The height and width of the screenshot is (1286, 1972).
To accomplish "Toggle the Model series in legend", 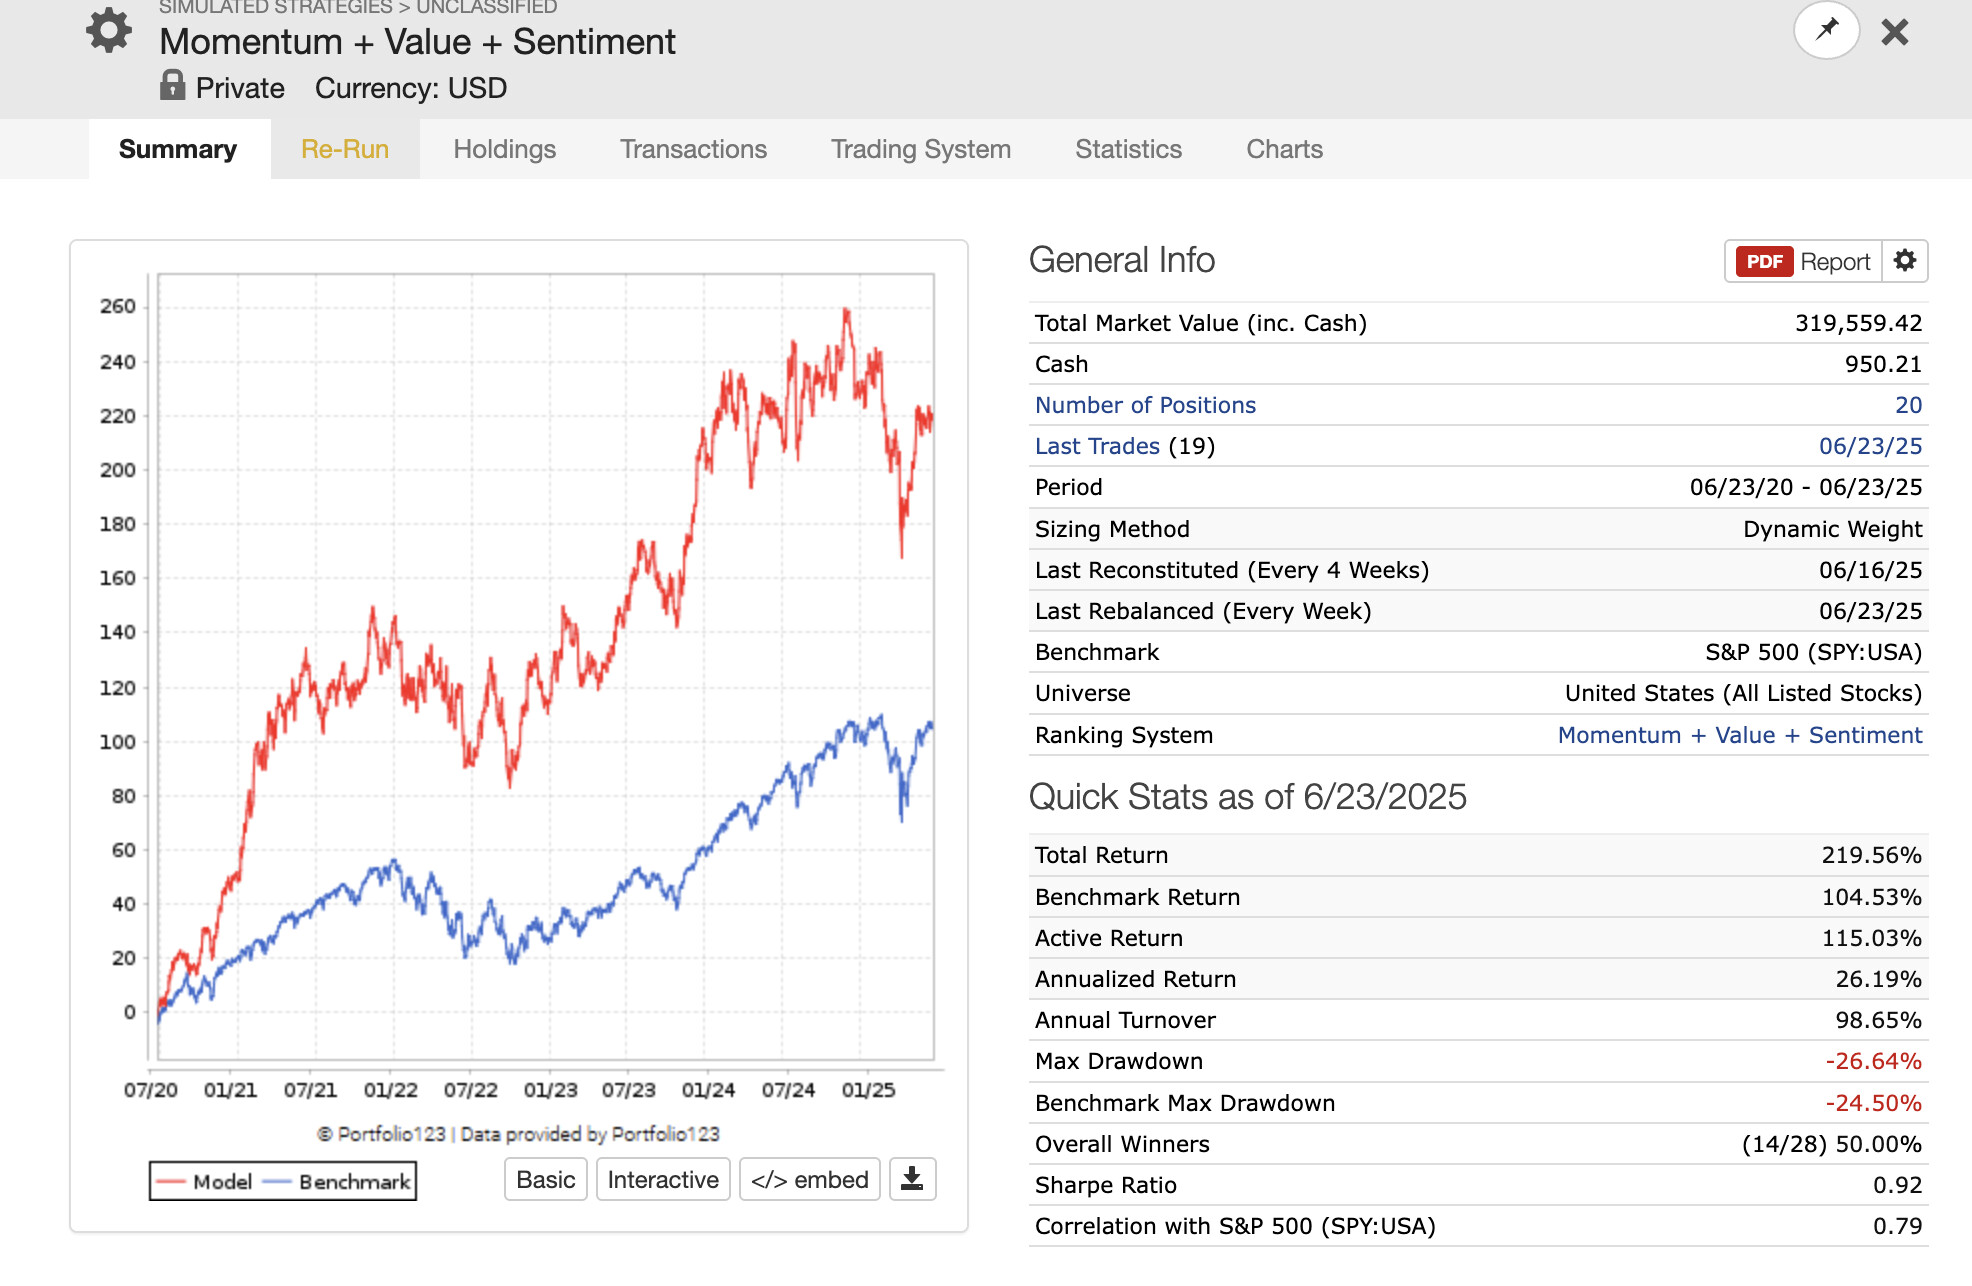I will click(205, 1181).
